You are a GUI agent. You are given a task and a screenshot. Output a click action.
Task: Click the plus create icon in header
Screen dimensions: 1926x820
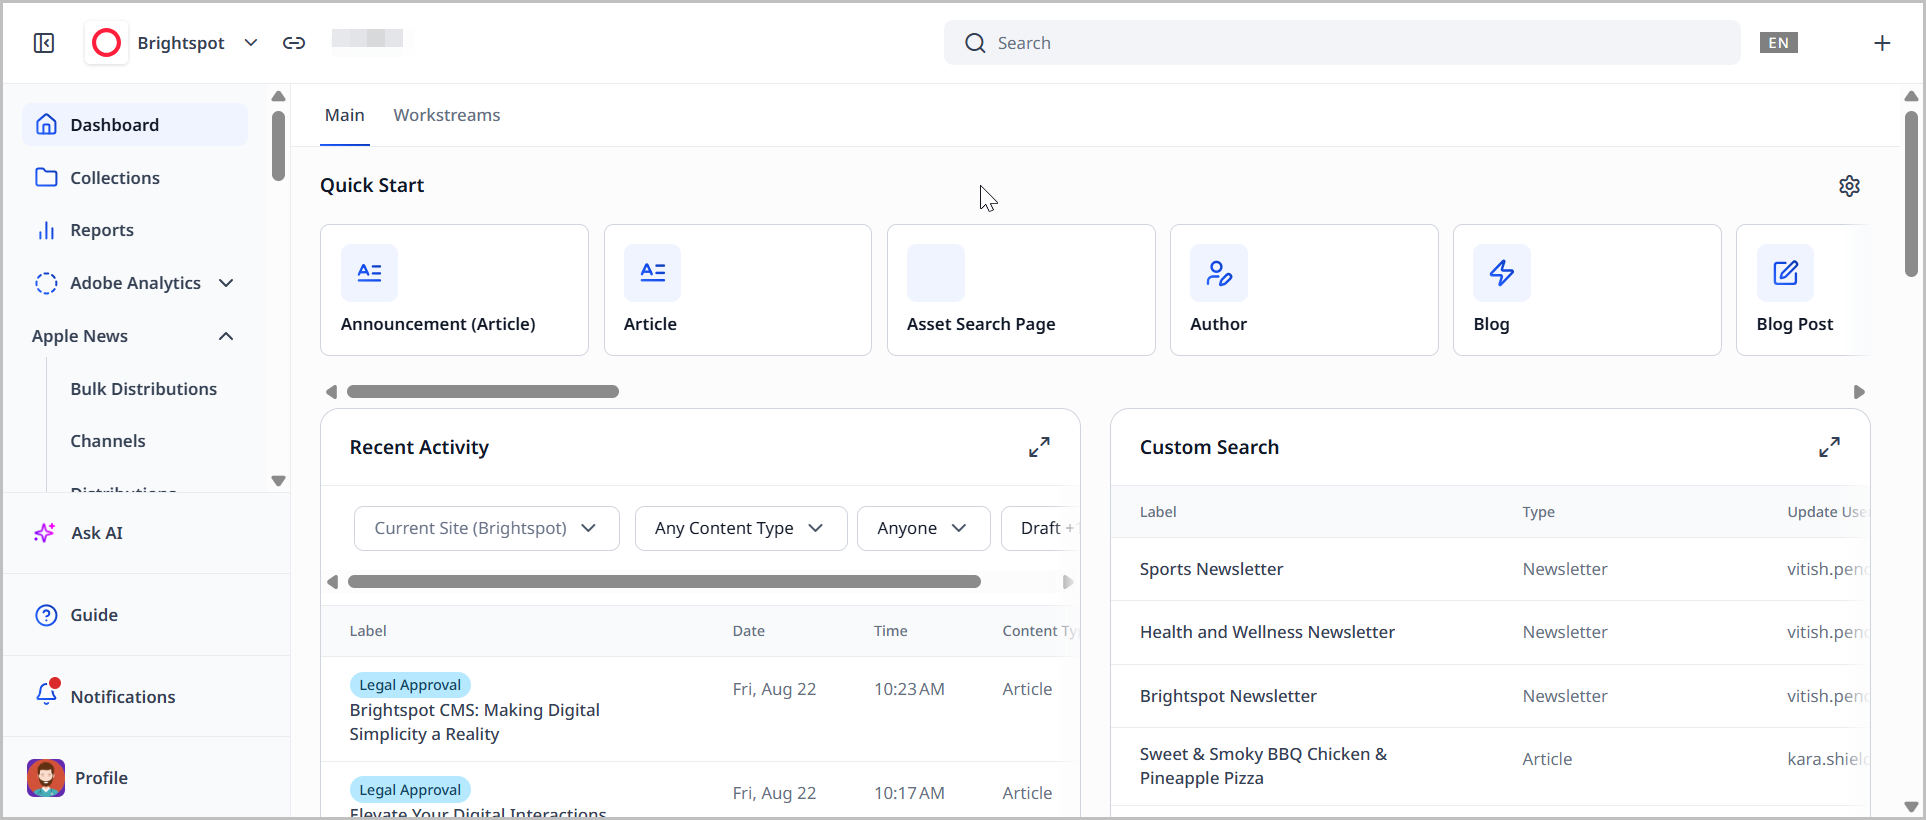[1882, 43]
